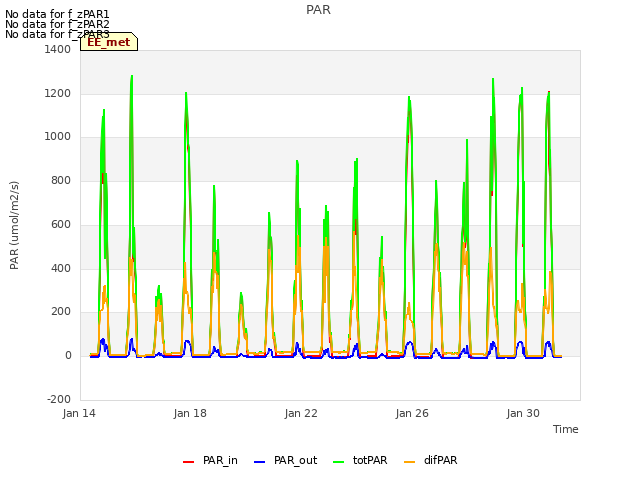Click the 200 y-axis tick label
Viewport: 640px width, 480px height.
(x=61, y=312)
